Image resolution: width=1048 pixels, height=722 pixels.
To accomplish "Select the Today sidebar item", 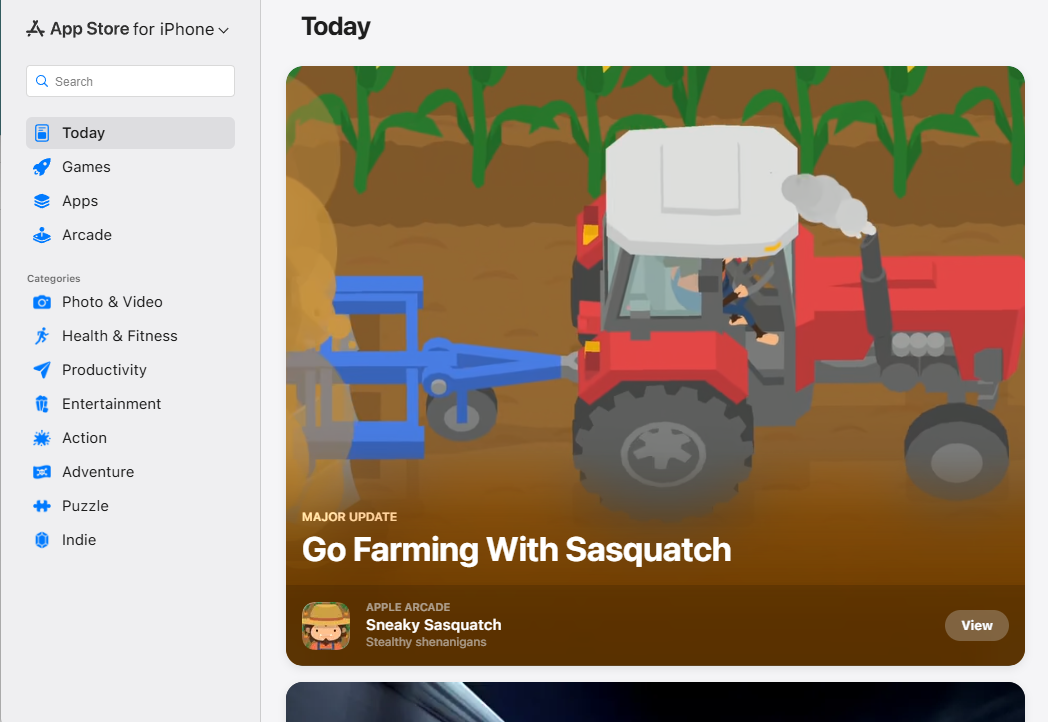I will 130,133.
